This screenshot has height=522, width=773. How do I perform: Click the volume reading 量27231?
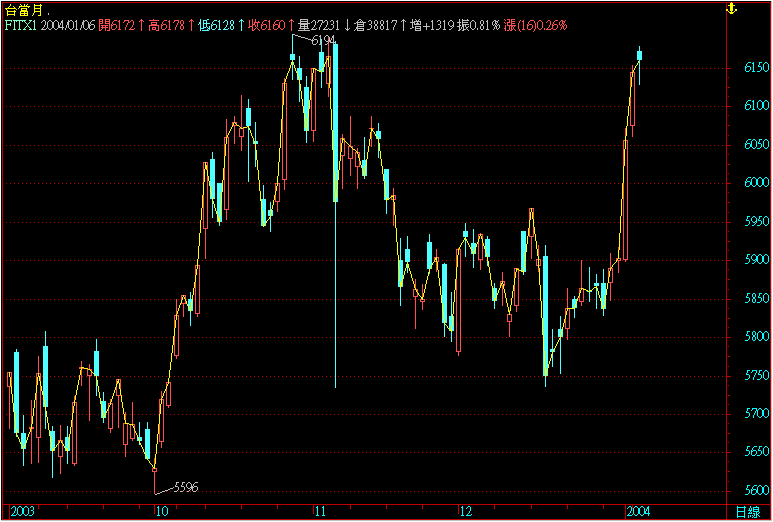(321, 25)
